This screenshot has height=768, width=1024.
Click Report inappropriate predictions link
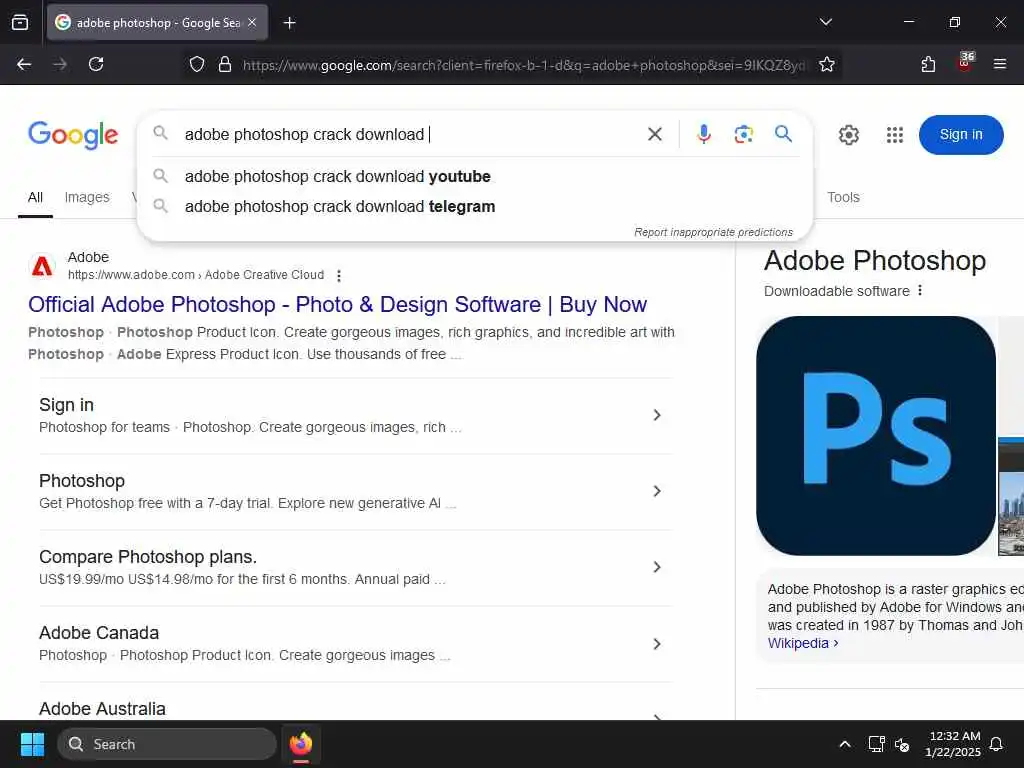tap(713, 232)
